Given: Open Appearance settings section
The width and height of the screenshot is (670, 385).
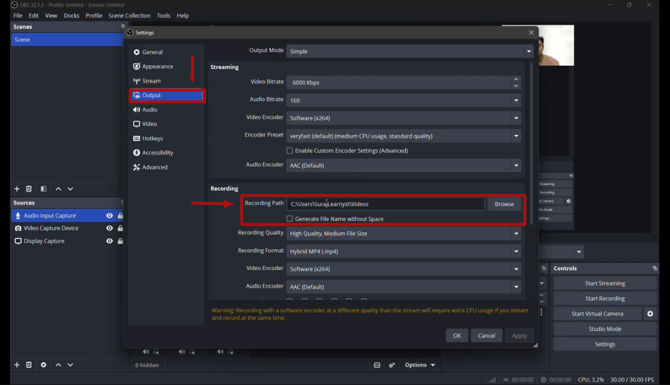Looking at the screenshot, I should [x=153, y=67].
